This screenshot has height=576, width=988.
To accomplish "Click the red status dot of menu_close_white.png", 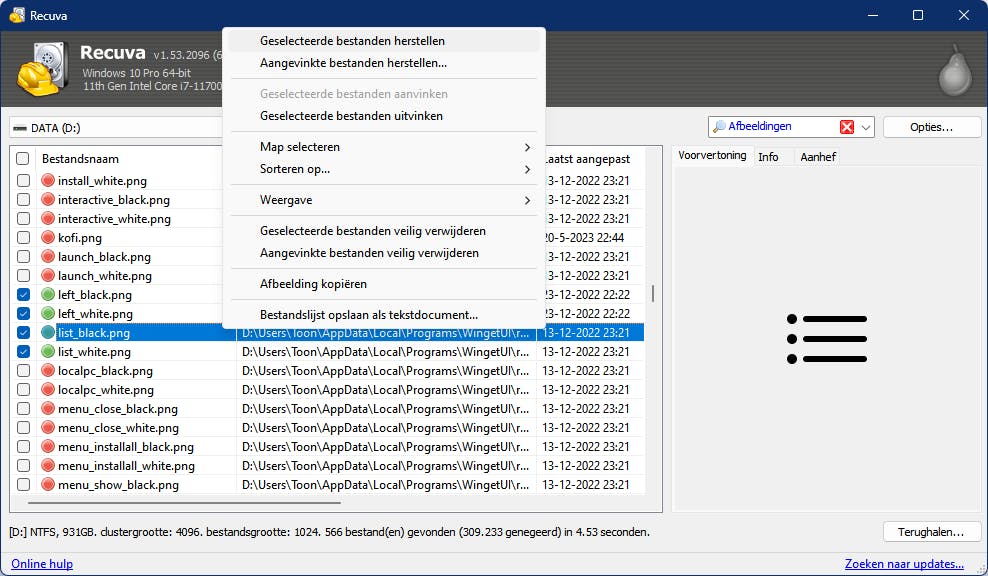I will (48, 427).
